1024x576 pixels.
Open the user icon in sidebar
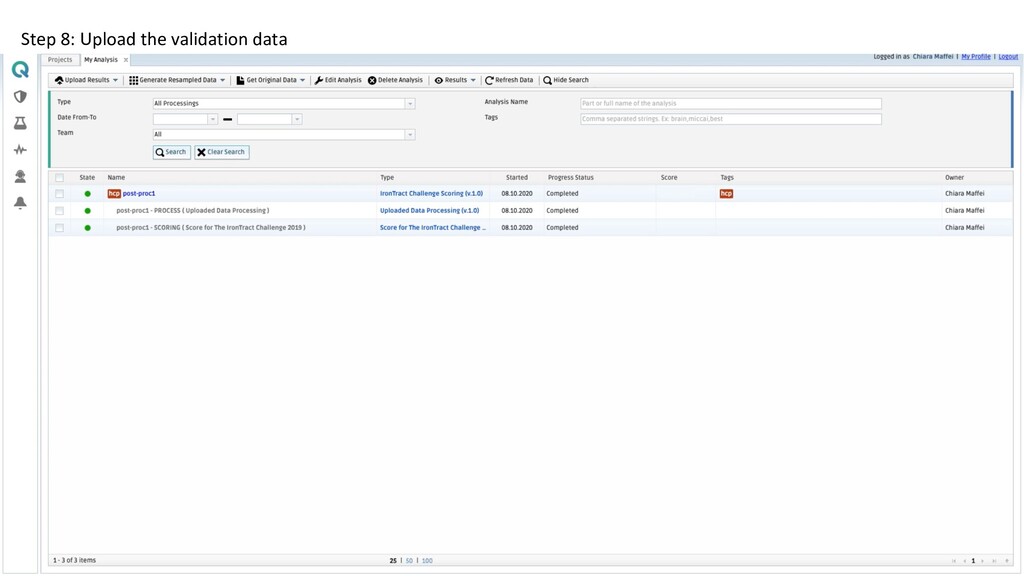(x=20, y=176)
